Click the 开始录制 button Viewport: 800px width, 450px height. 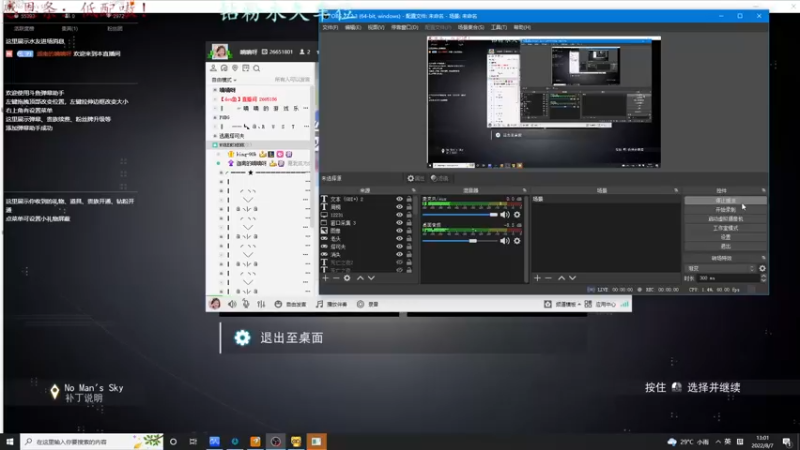[725, 210]
